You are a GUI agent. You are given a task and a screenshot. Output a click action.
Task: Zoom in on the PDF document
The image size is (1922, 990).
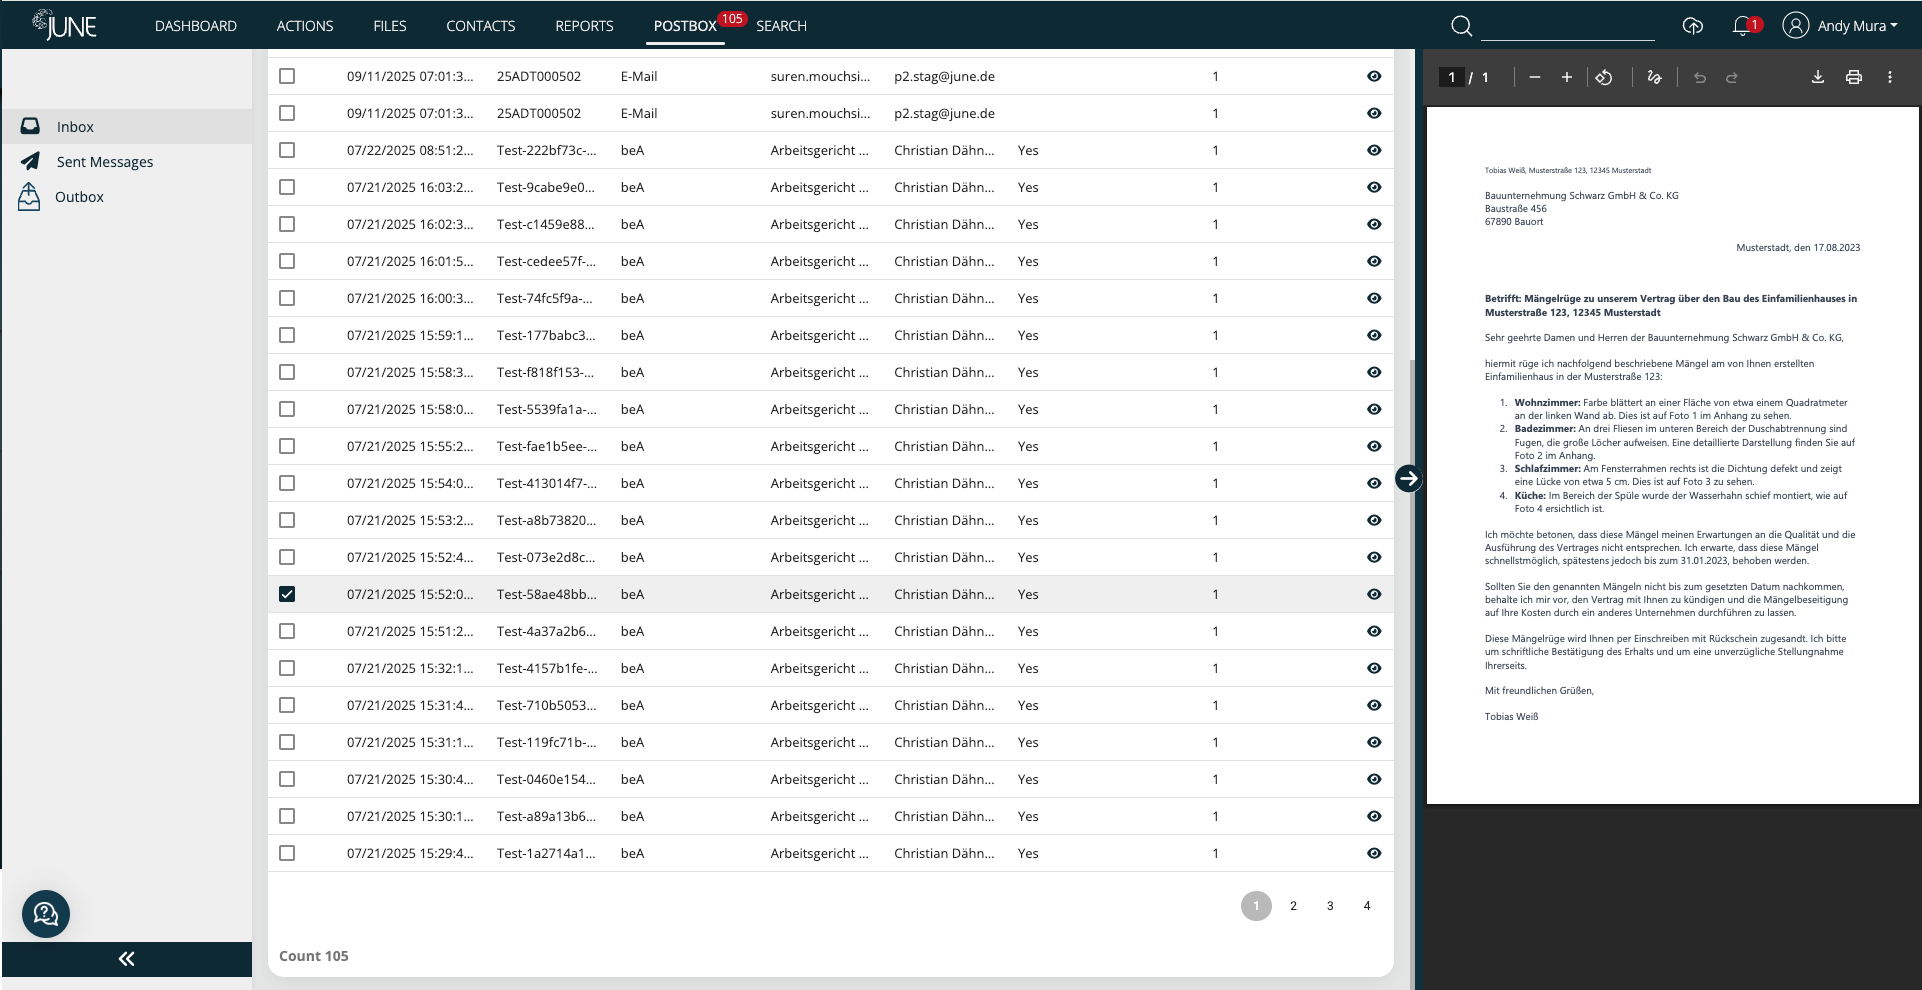coord(1567,77)
